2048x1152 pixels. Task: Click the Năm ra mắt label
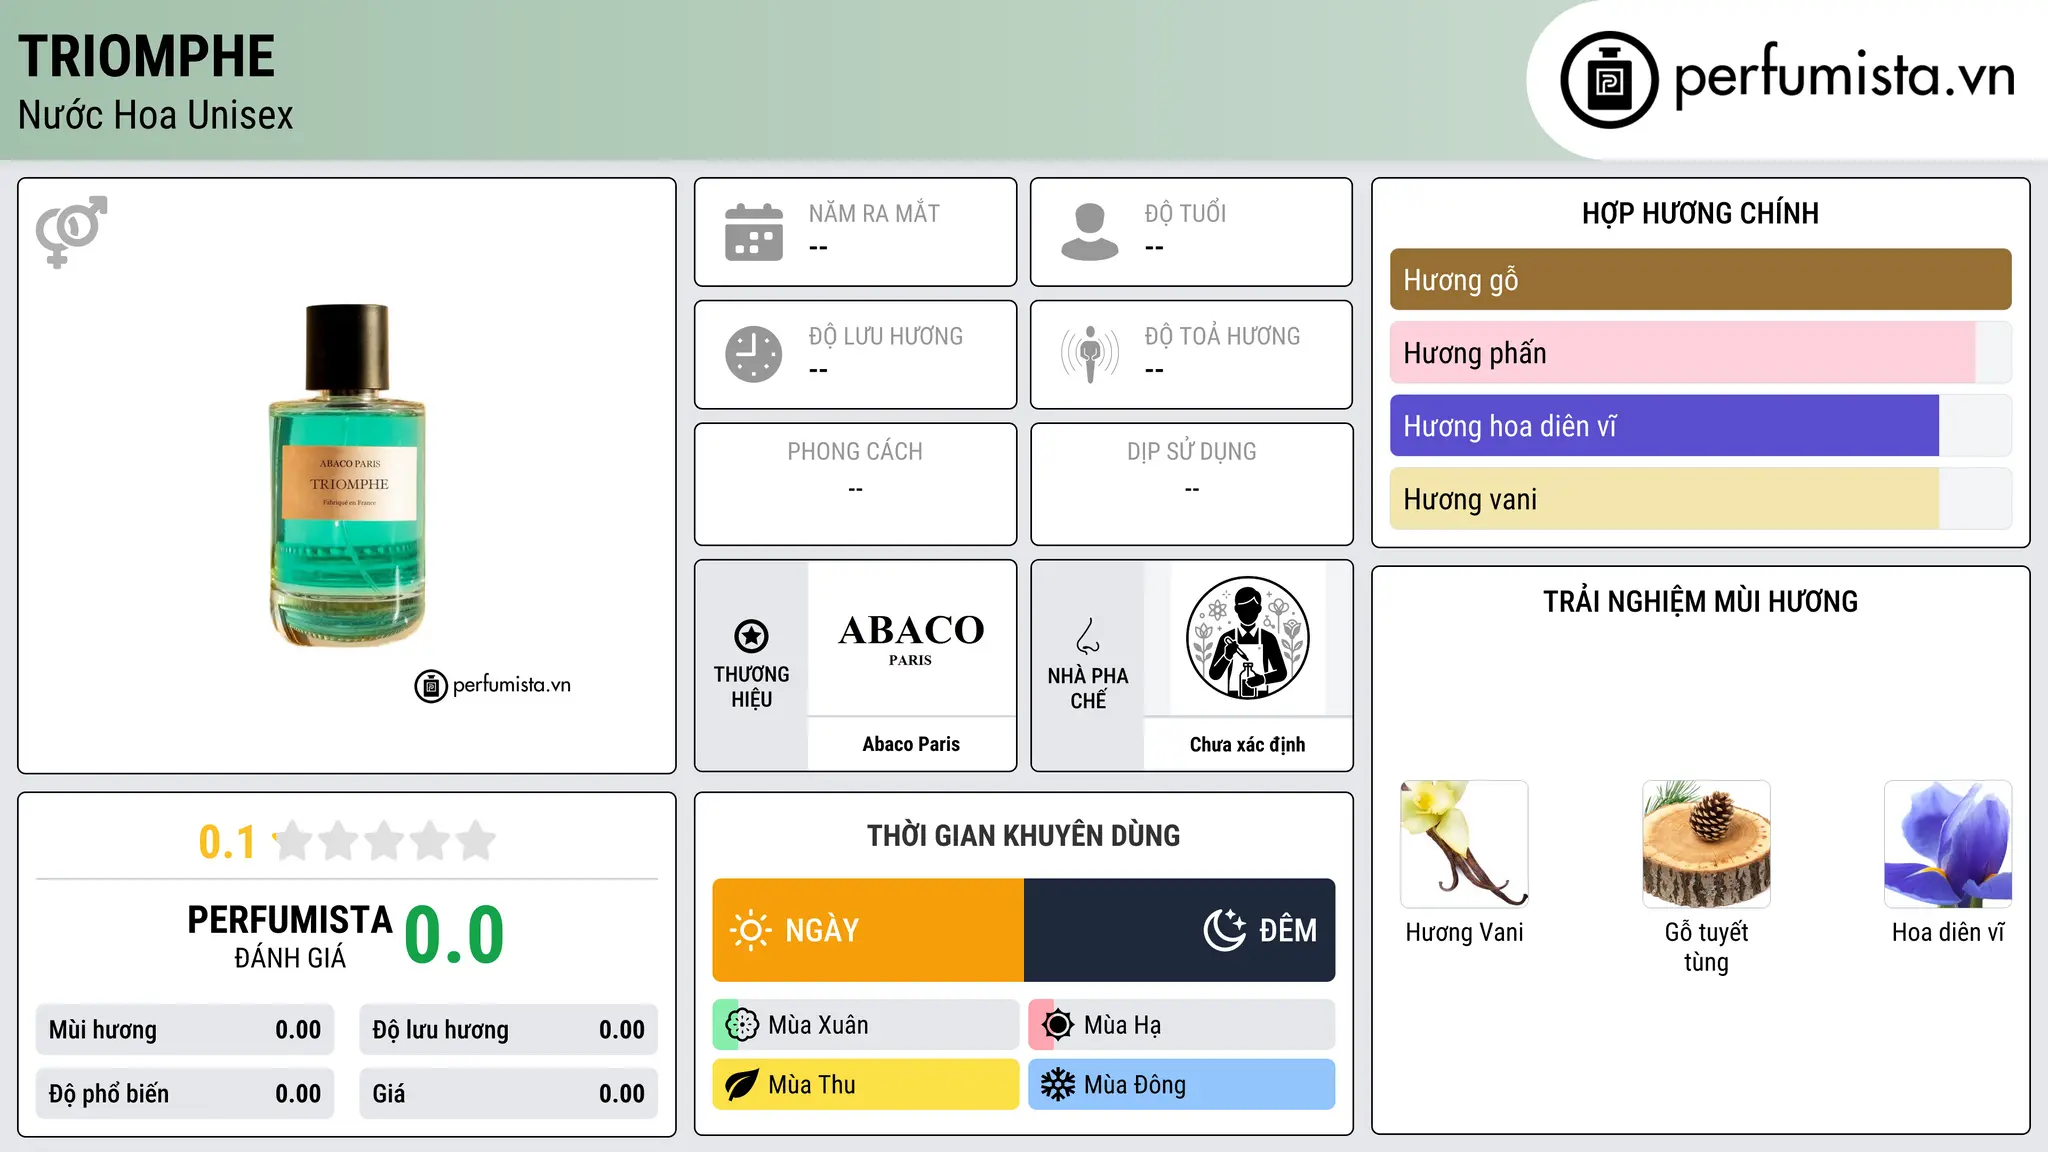[x=874, y=214]
